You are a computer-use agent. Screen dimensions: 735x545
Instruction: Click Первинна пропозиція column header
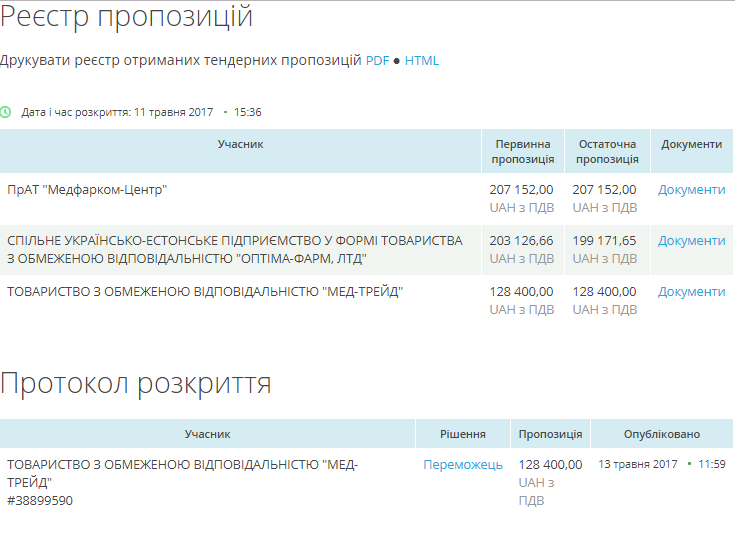tap(522, 151)
